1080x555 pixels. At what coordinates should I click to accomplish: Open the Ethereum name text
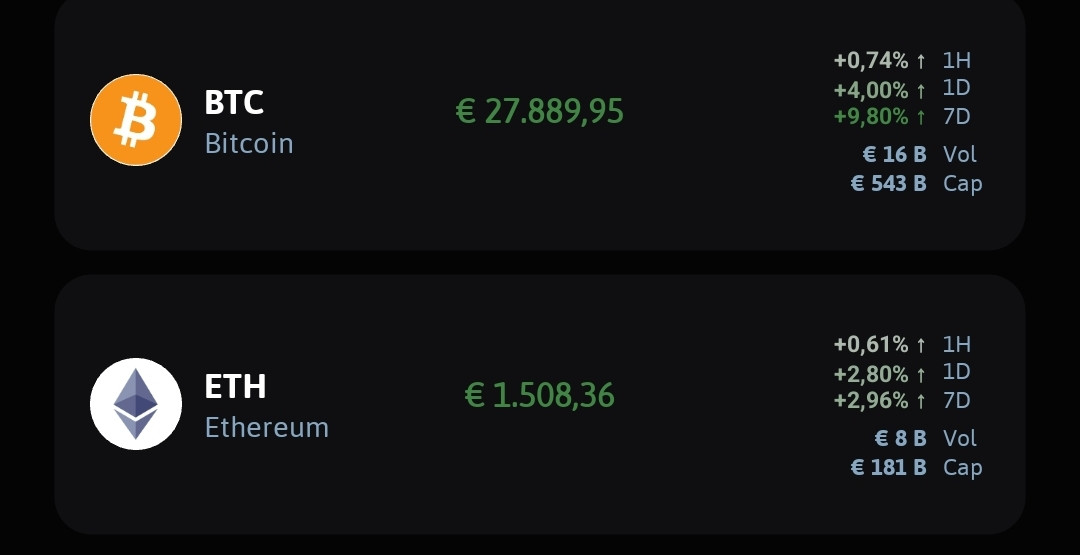tap(267, 427)
